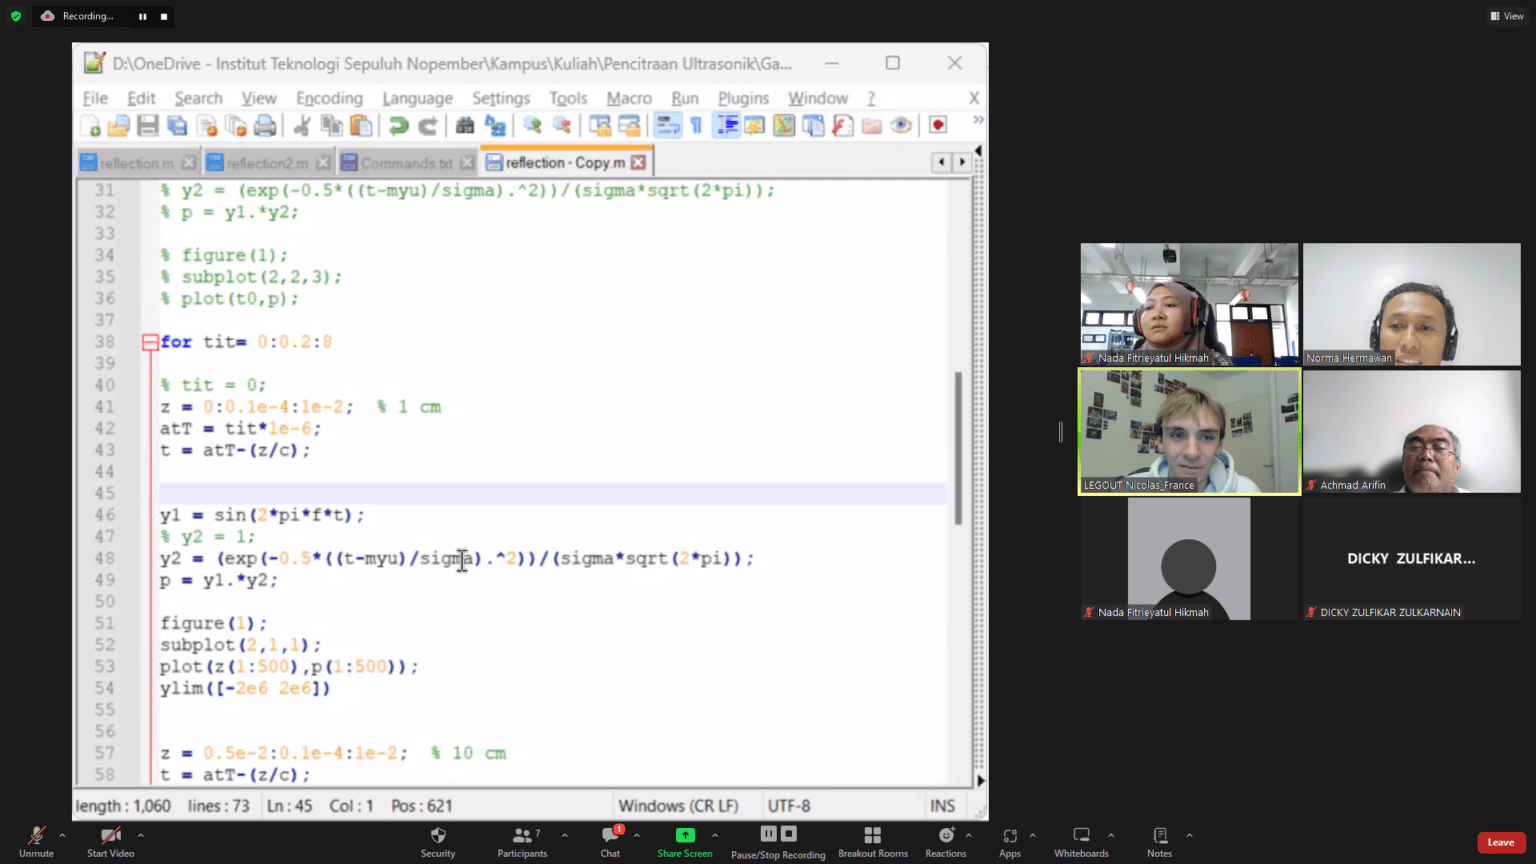Toggle the Monitoring eye icon

point(901,126)
